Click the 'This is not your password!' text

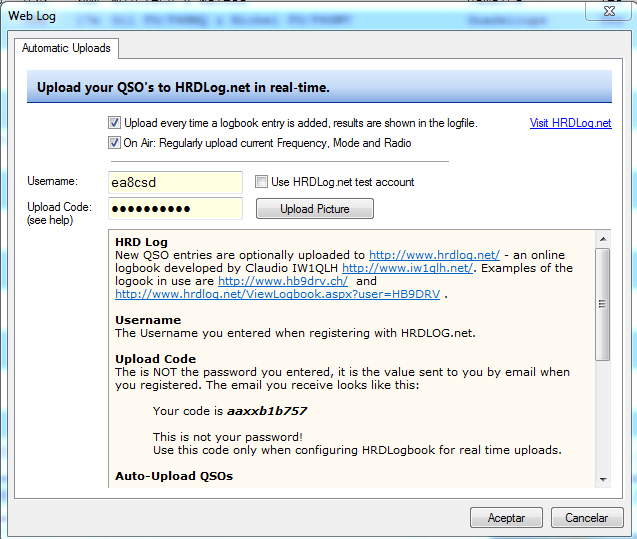click(228, 437)
